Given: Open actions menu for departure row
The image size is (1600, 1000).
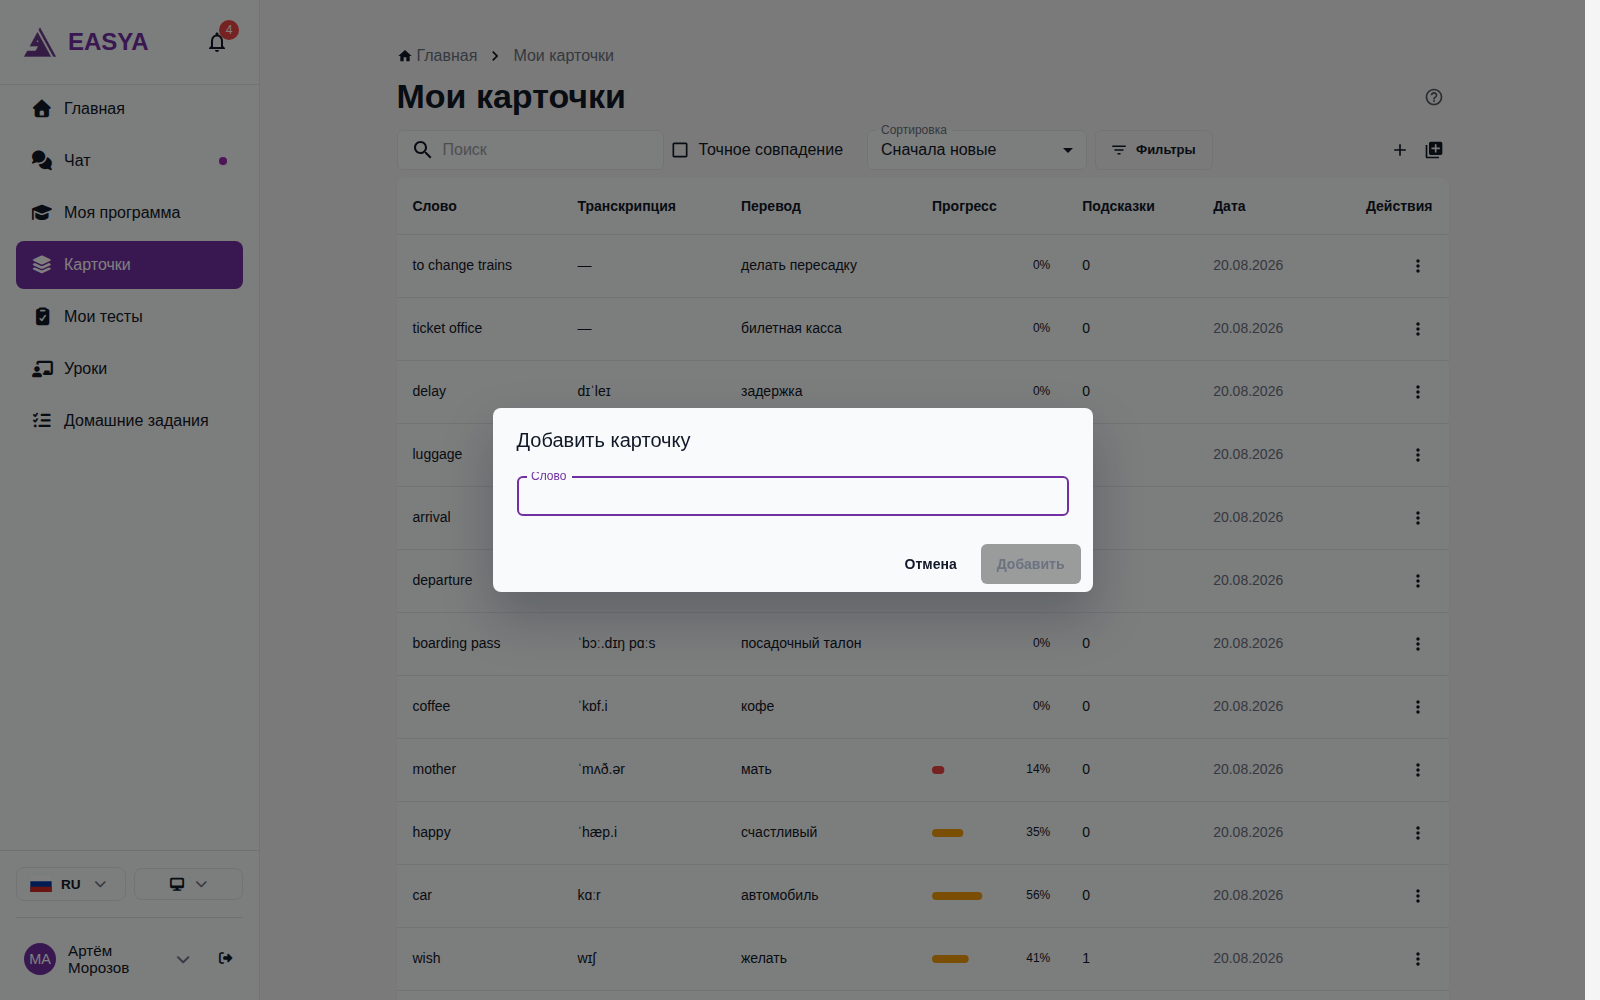Looking at the screenshot, I should tap(1418, 581).
